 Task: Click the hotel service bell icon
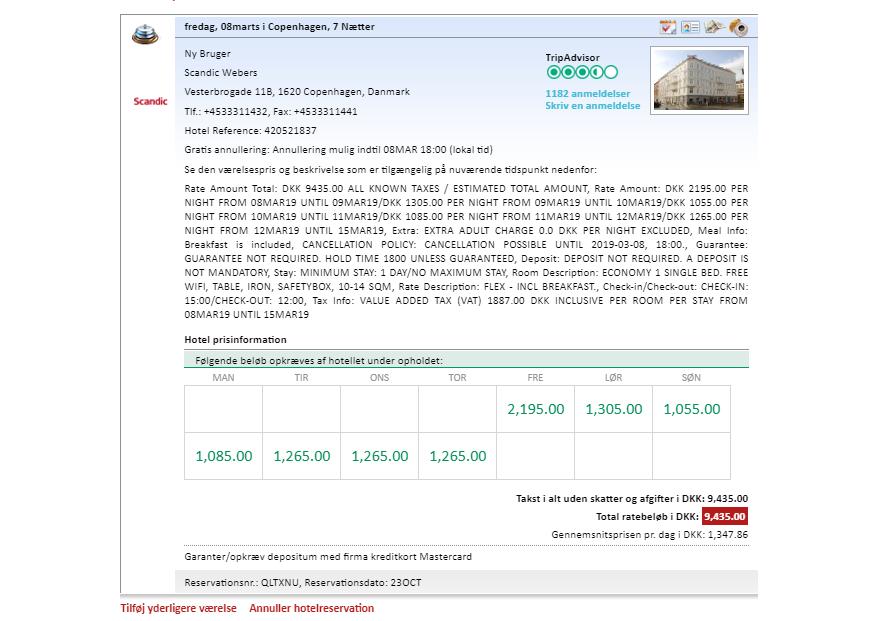[145, 34]
